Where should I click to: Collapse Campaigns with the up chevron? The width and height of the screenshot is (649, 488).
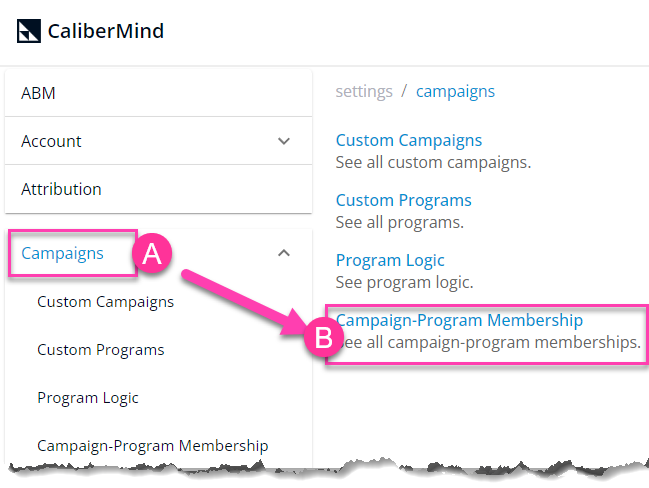pyautogui.click(x=284, y=253)
